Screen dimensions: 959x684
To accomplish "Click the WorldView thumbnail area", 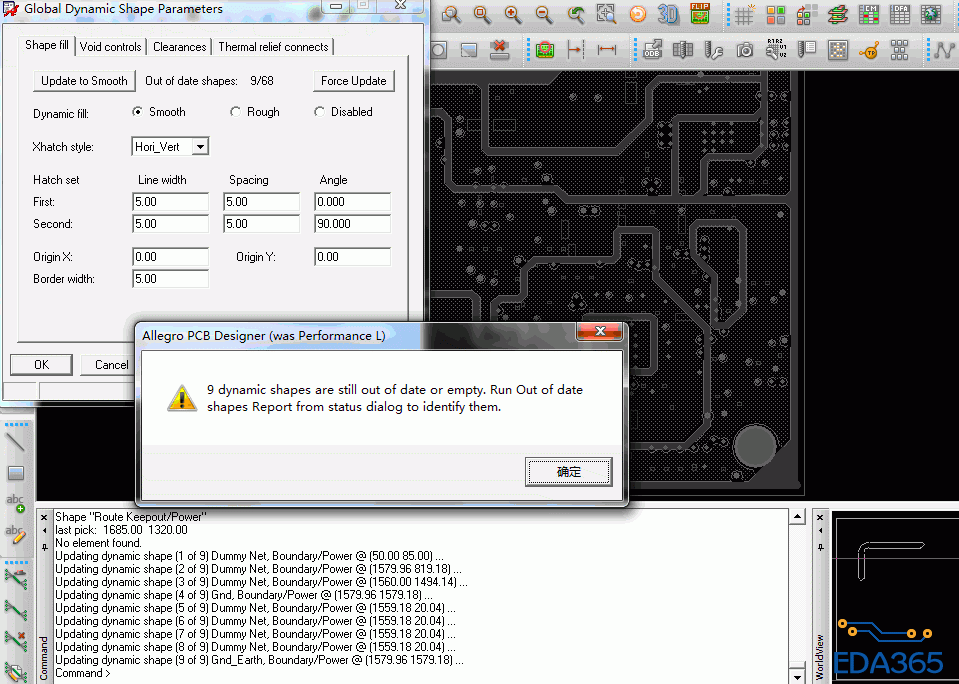I will pos(895,597).
